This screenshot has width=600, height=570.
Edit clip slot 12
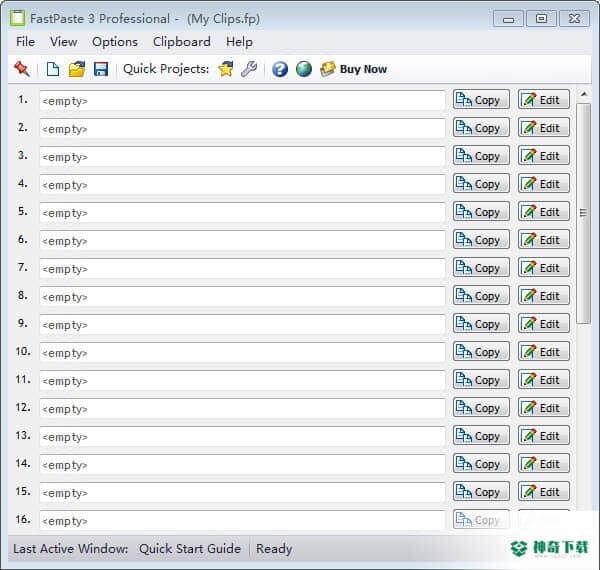(x=544, y=407)
